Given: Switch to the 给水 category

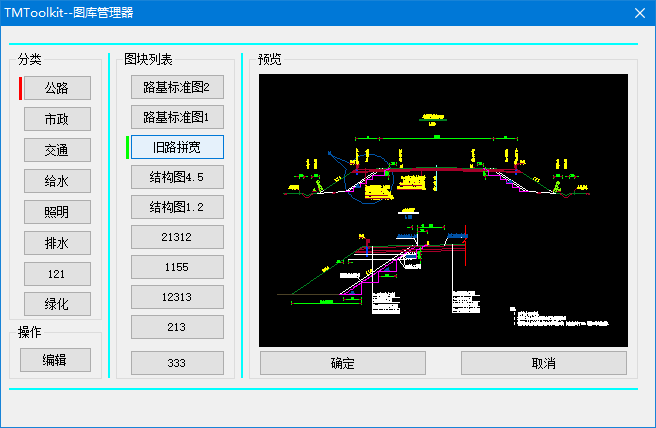Looking at the screenshot, I should 56,181.
